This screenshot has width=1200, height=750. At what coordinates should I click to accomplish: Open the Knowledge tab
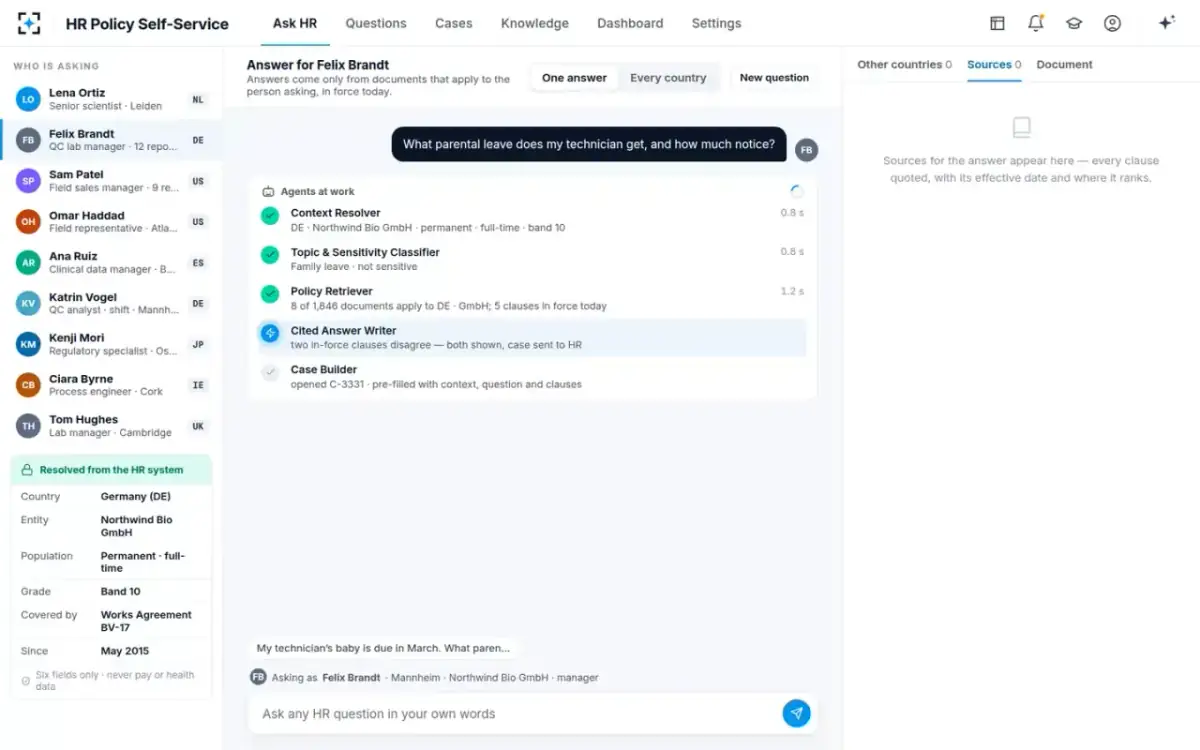click(535, 23)
